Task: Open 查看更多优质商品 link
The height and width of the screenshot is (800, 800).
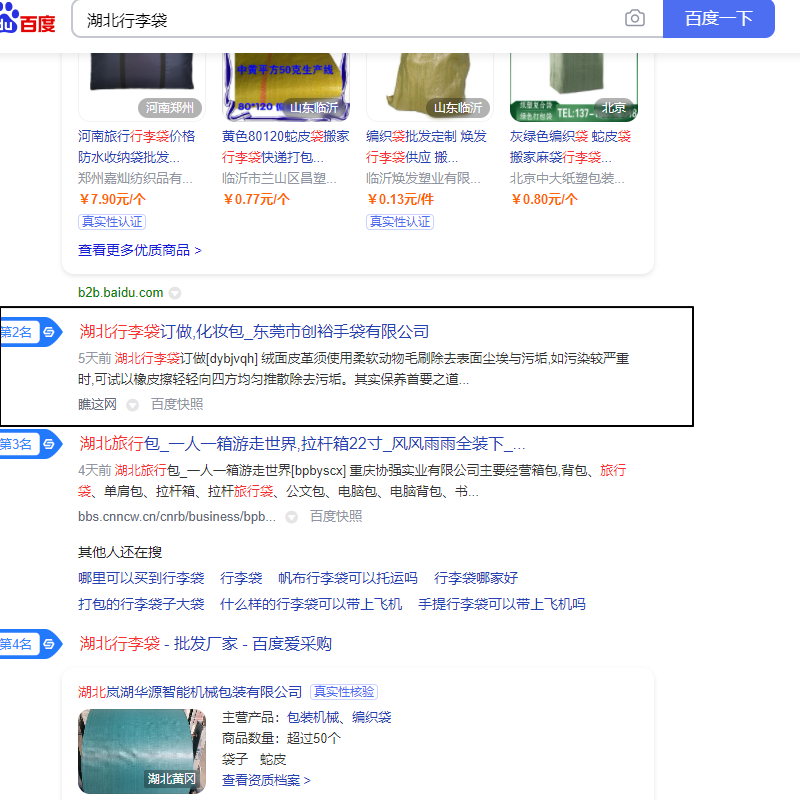Action: pos(140,250)
